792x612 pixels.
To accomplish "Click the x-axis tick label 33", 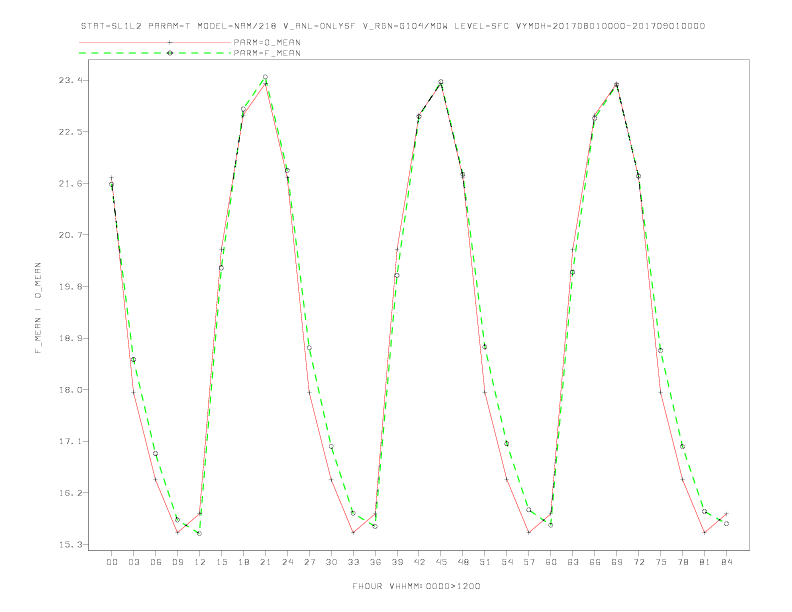I will point(353,562).
